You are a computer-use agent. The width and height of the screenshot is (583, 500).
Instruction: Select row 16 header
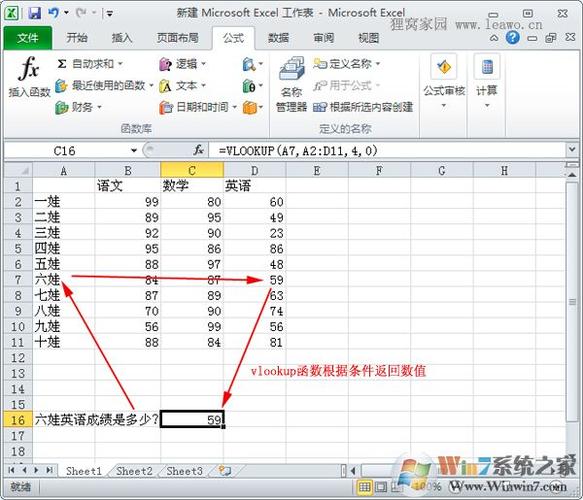coord(18,420)
